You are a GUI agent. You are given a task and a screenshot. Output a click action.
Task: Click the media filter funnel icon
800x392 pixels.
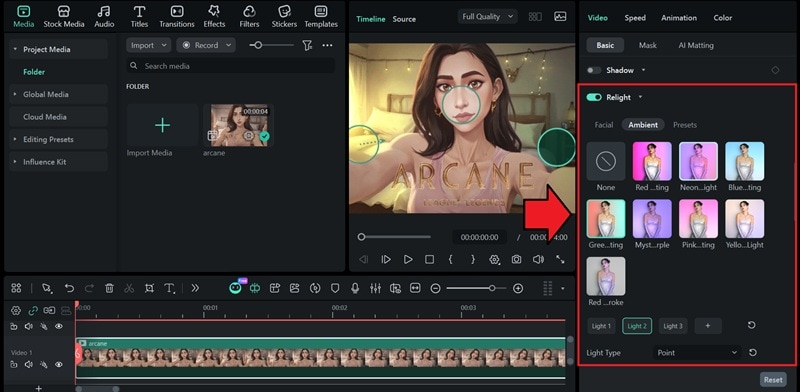click(x=307, y=45)
